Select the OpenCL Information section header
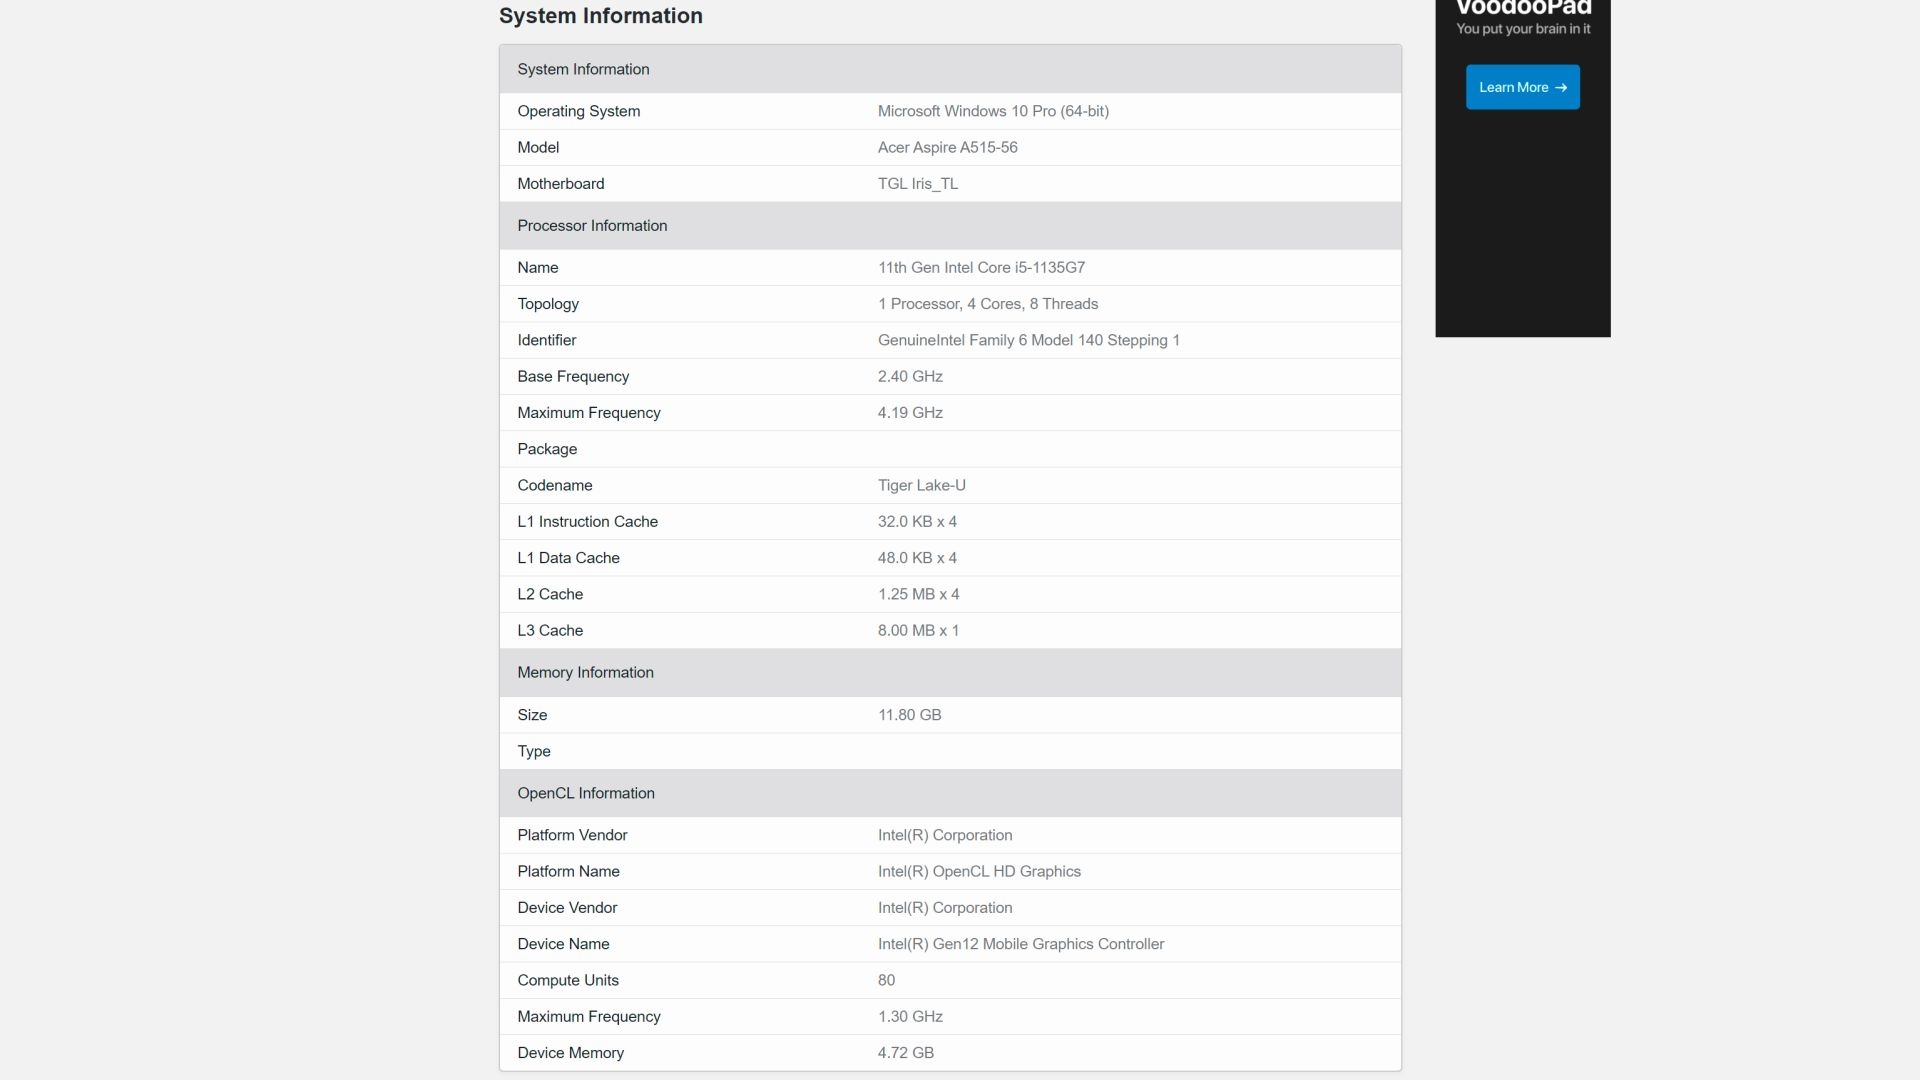This screenshot has height=1080, width=1920. [x=586, y=793]
